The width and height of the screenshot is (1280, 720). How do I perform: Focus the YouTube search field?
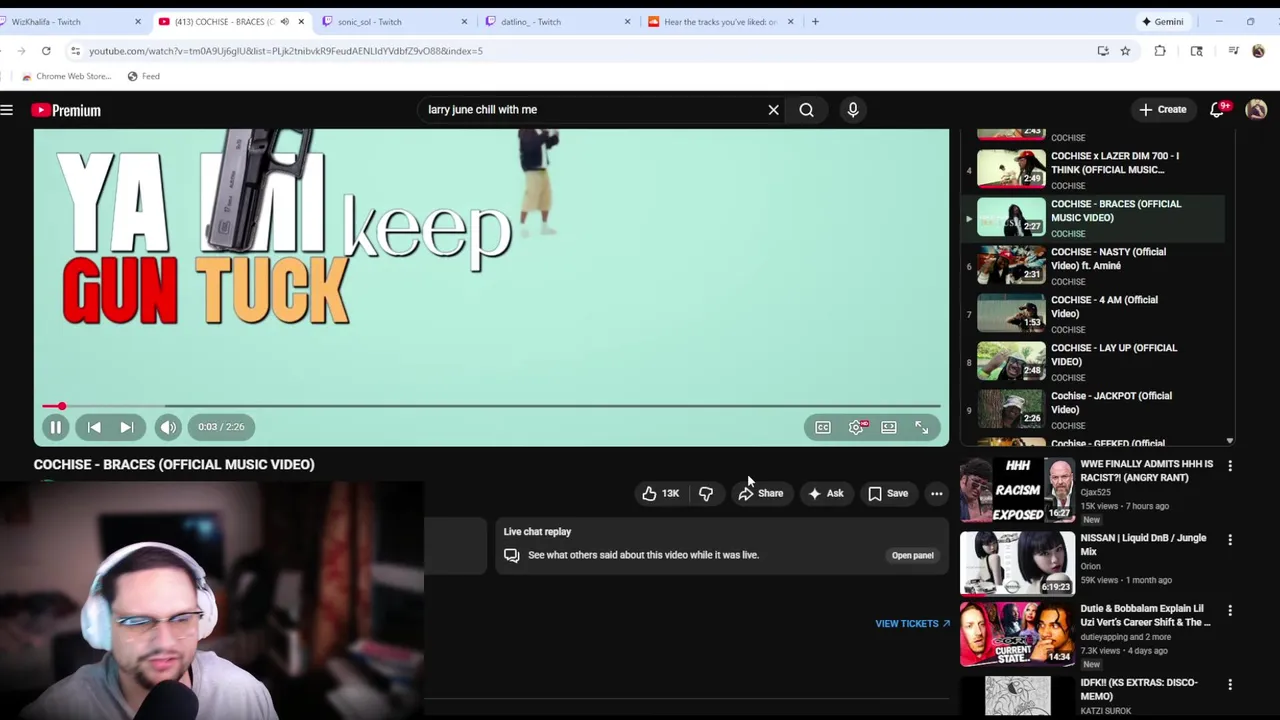(590, 110)
